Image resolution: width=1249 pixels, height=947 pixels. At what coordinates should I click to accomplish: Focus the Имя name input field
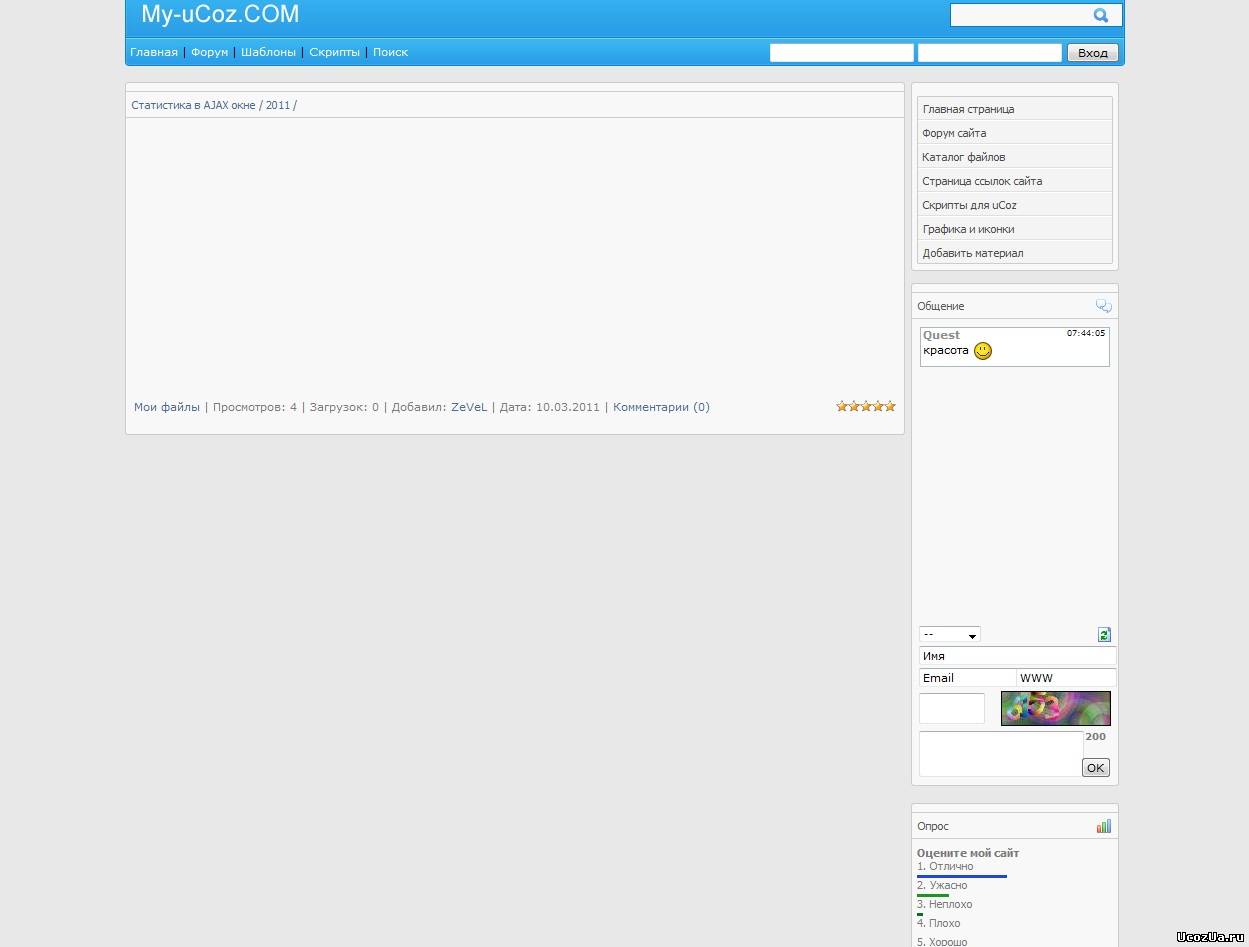[x=1016, y=656]
